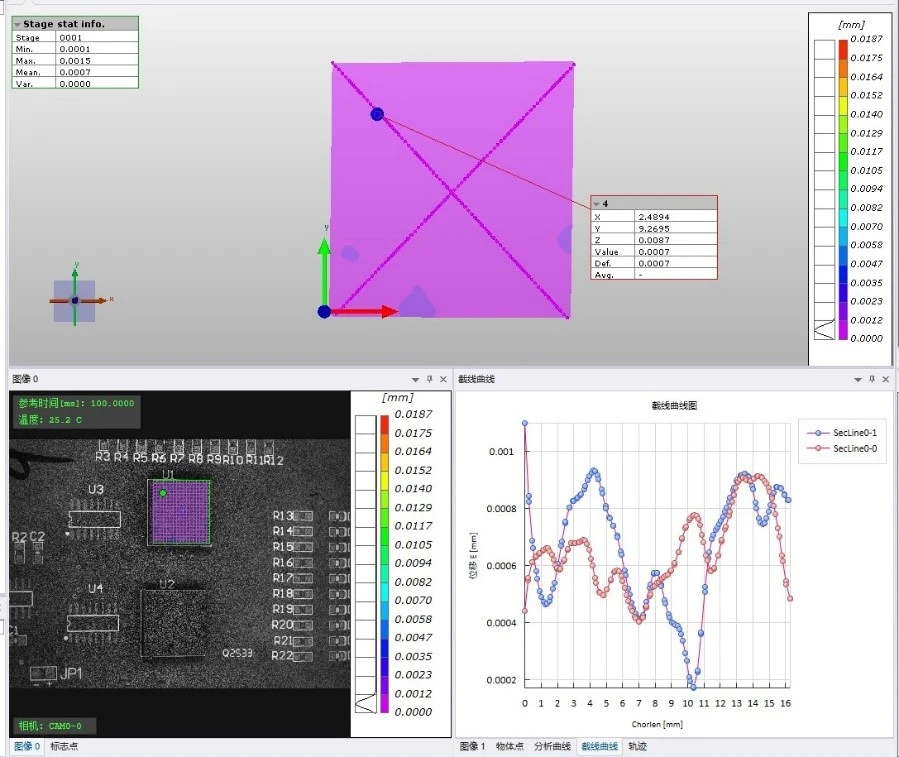Select the Z value 0.0087
Screen dimensions: 899x757
[x=654, y=240]
